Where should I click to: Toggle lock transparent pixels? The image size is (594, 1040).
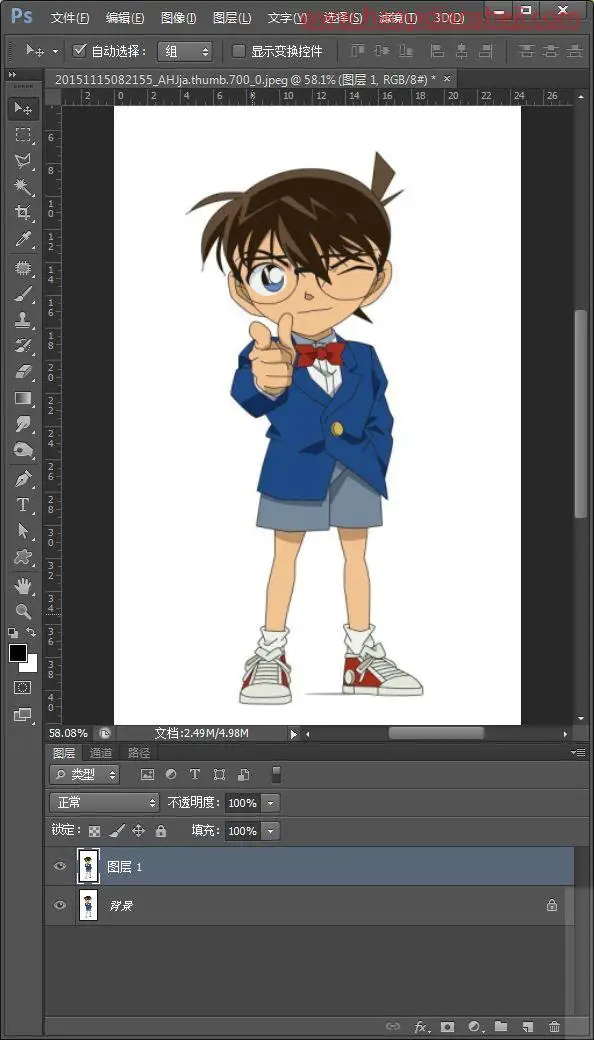point(95,830)
